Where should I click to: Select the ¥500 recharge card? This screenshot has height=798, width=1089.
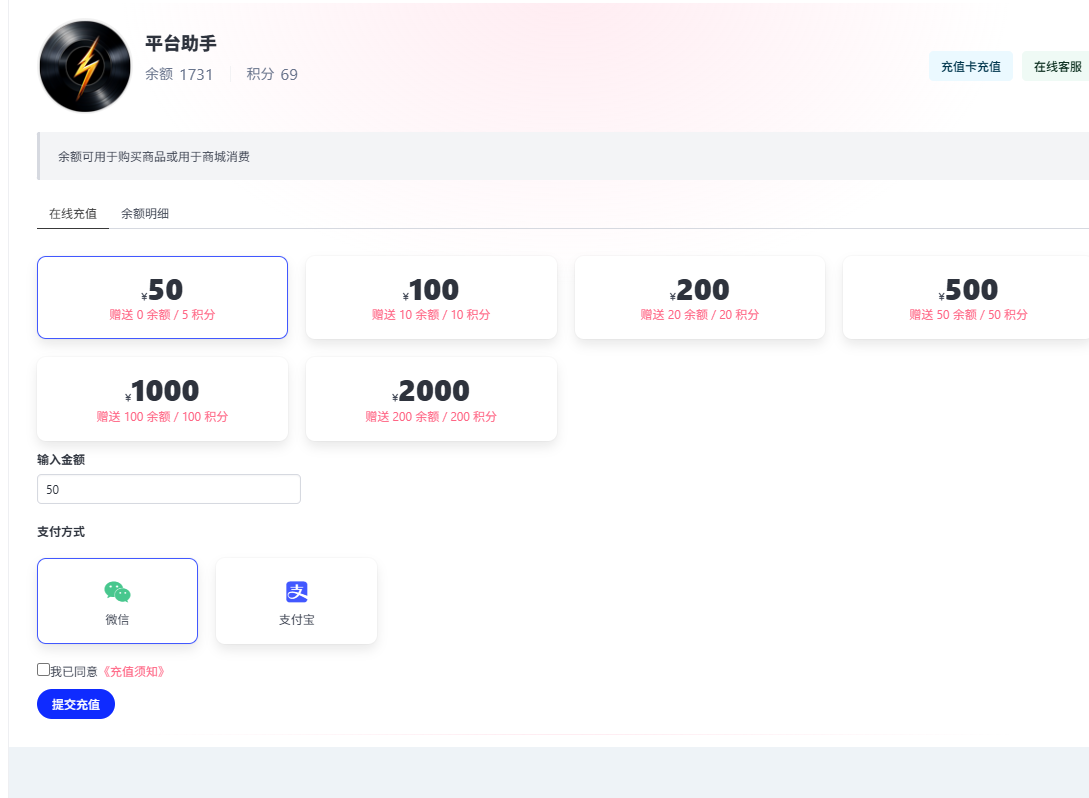point(966,298)
